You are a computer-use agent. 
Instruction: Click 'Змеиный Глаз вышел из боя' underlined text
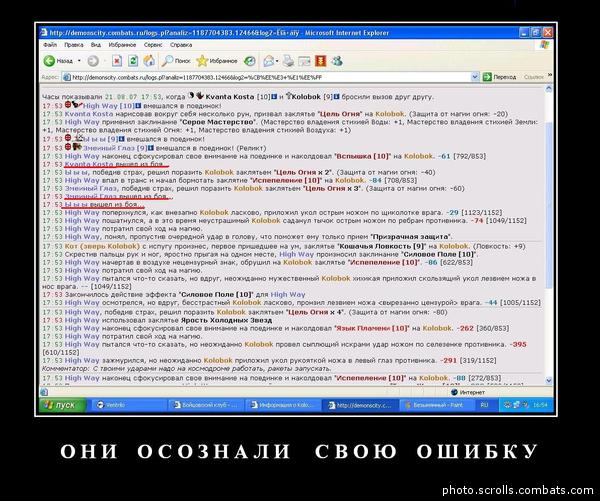click(x=118, y=196)
